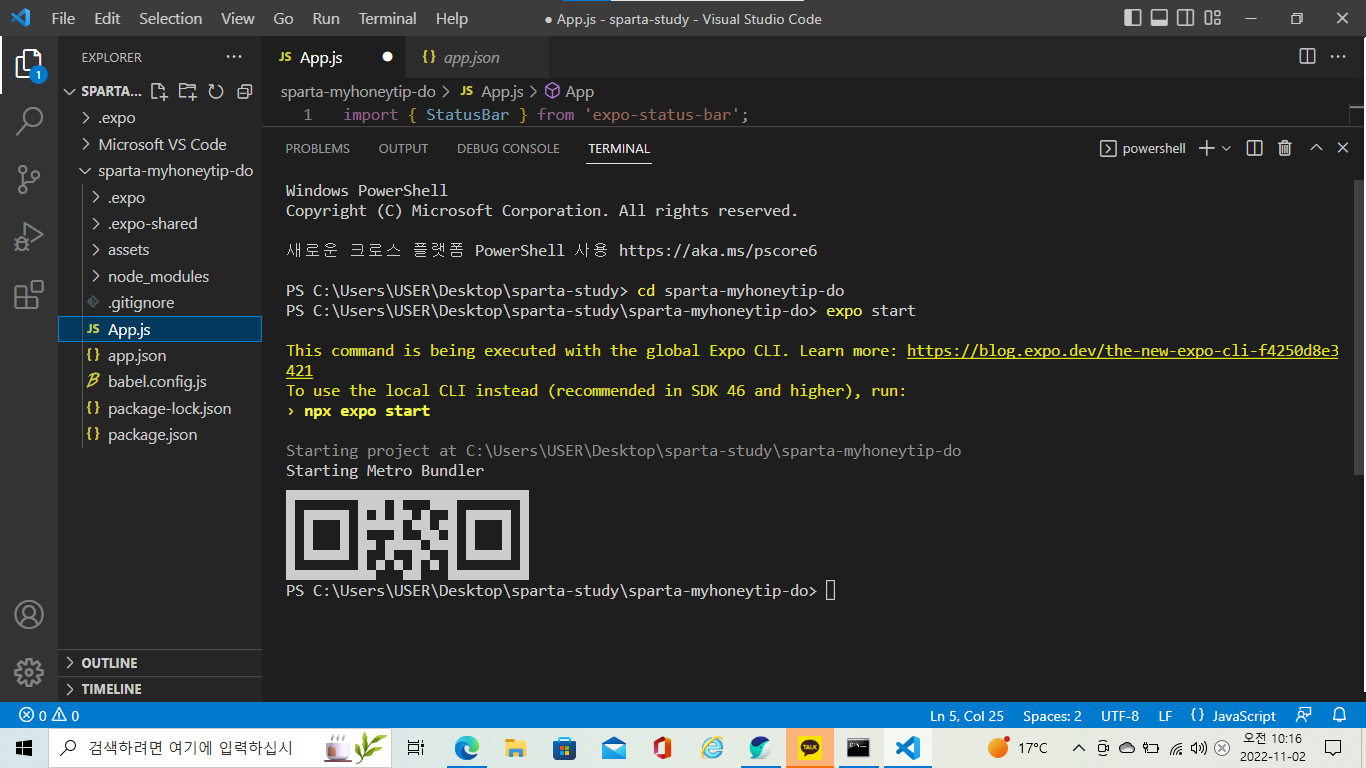The width and height of the screenshot is (1366, 768).
Task: Open package.json in the Explorer
Action: [x=160, y=434]
